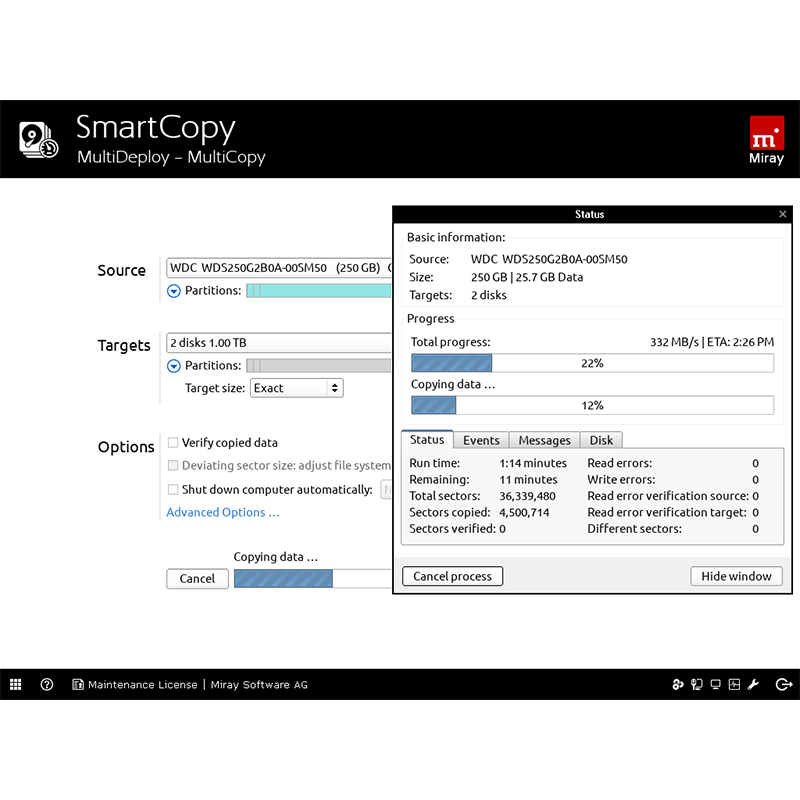Open the Targets 2 disks selector

(279, 343)
